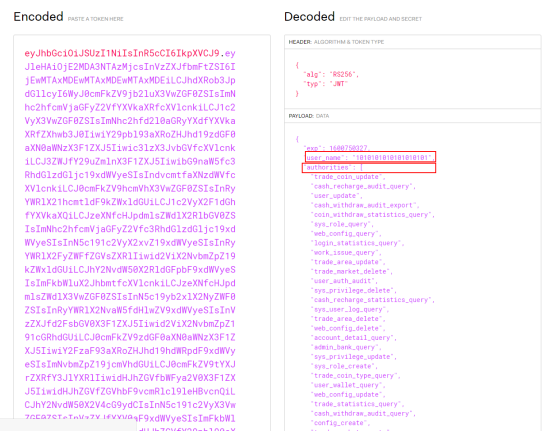Viewport: 554px width, 432px height.
Task: Click encoded line starting aXN0aWNzX3F1ZXJ5Iiwic3lz
Action: click(x=130, y=148)
